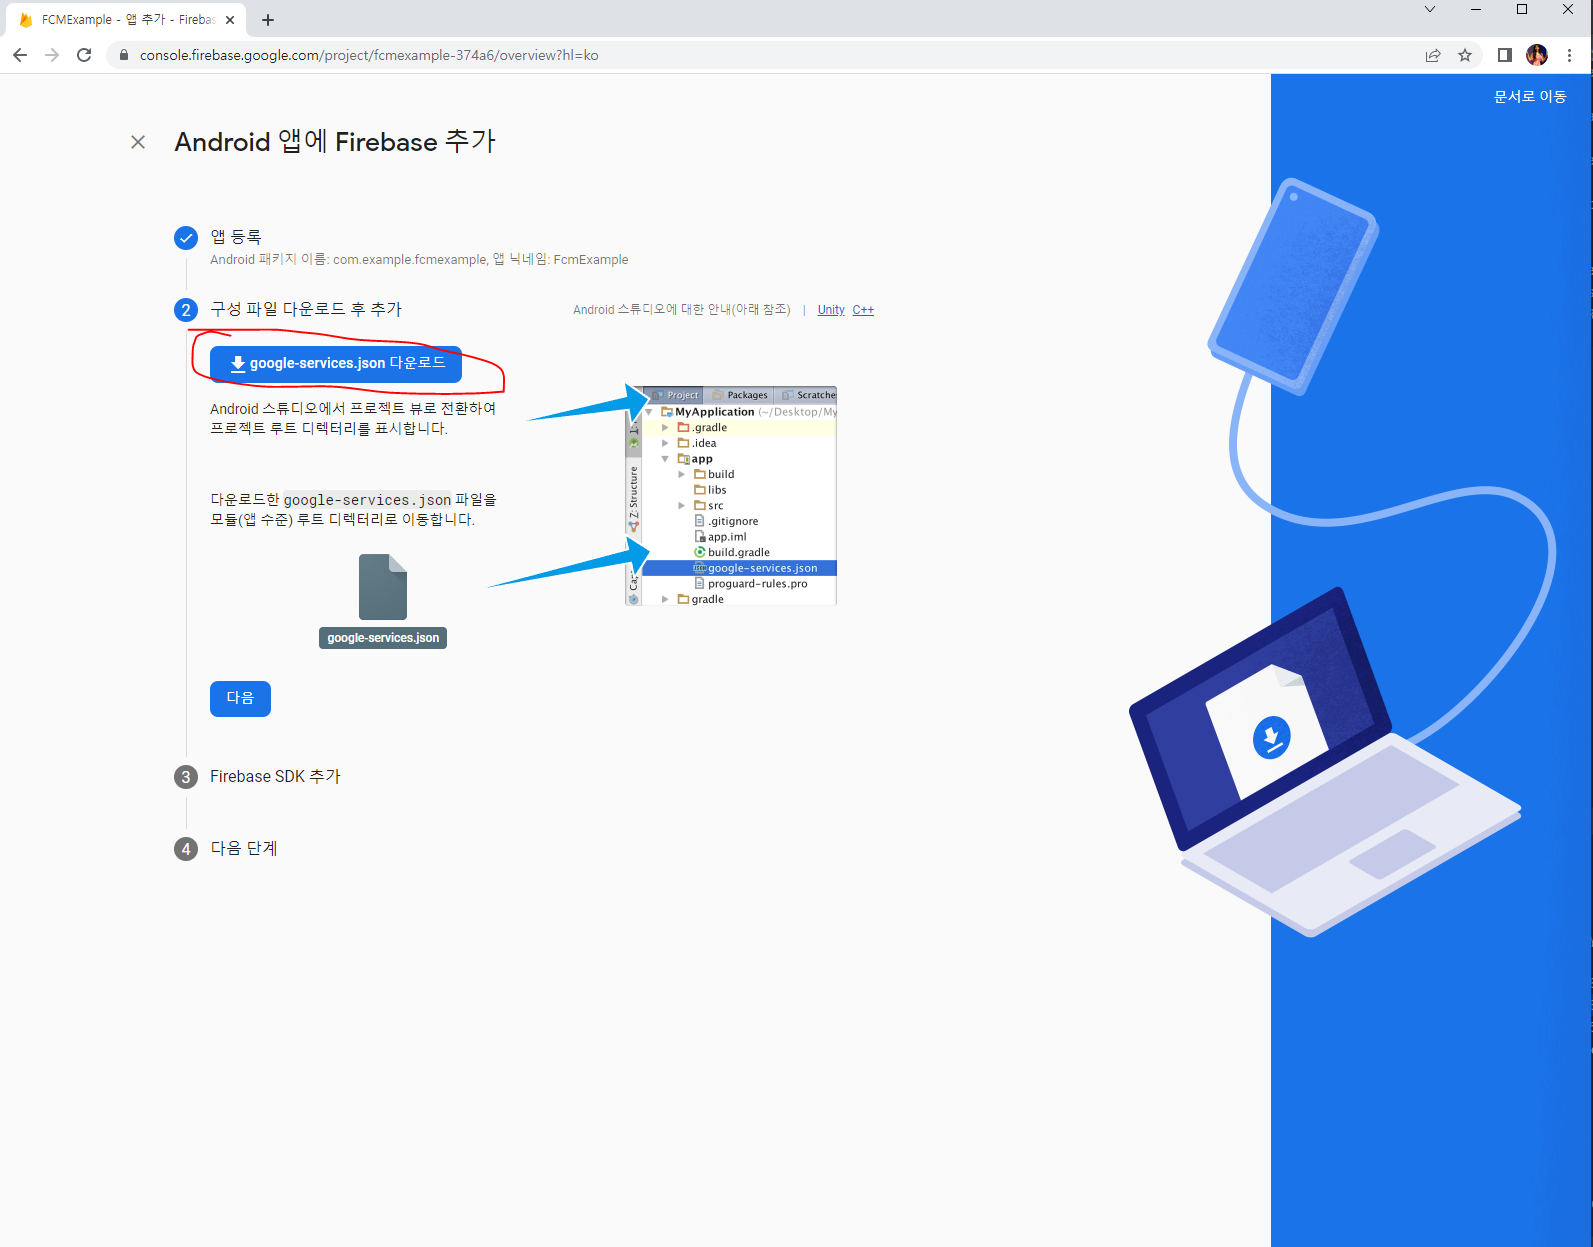Click the Android Studio project tree screenshot
1593x1247 pixels.
tap(731, 496)
